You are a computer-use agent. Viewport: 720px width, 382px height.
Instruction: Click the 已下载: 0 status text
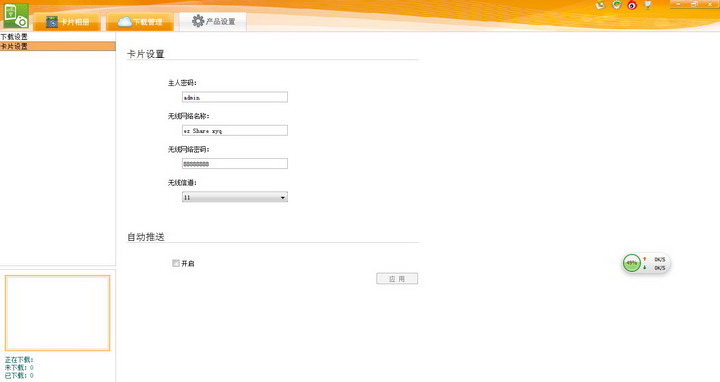(x=19, y=375)
